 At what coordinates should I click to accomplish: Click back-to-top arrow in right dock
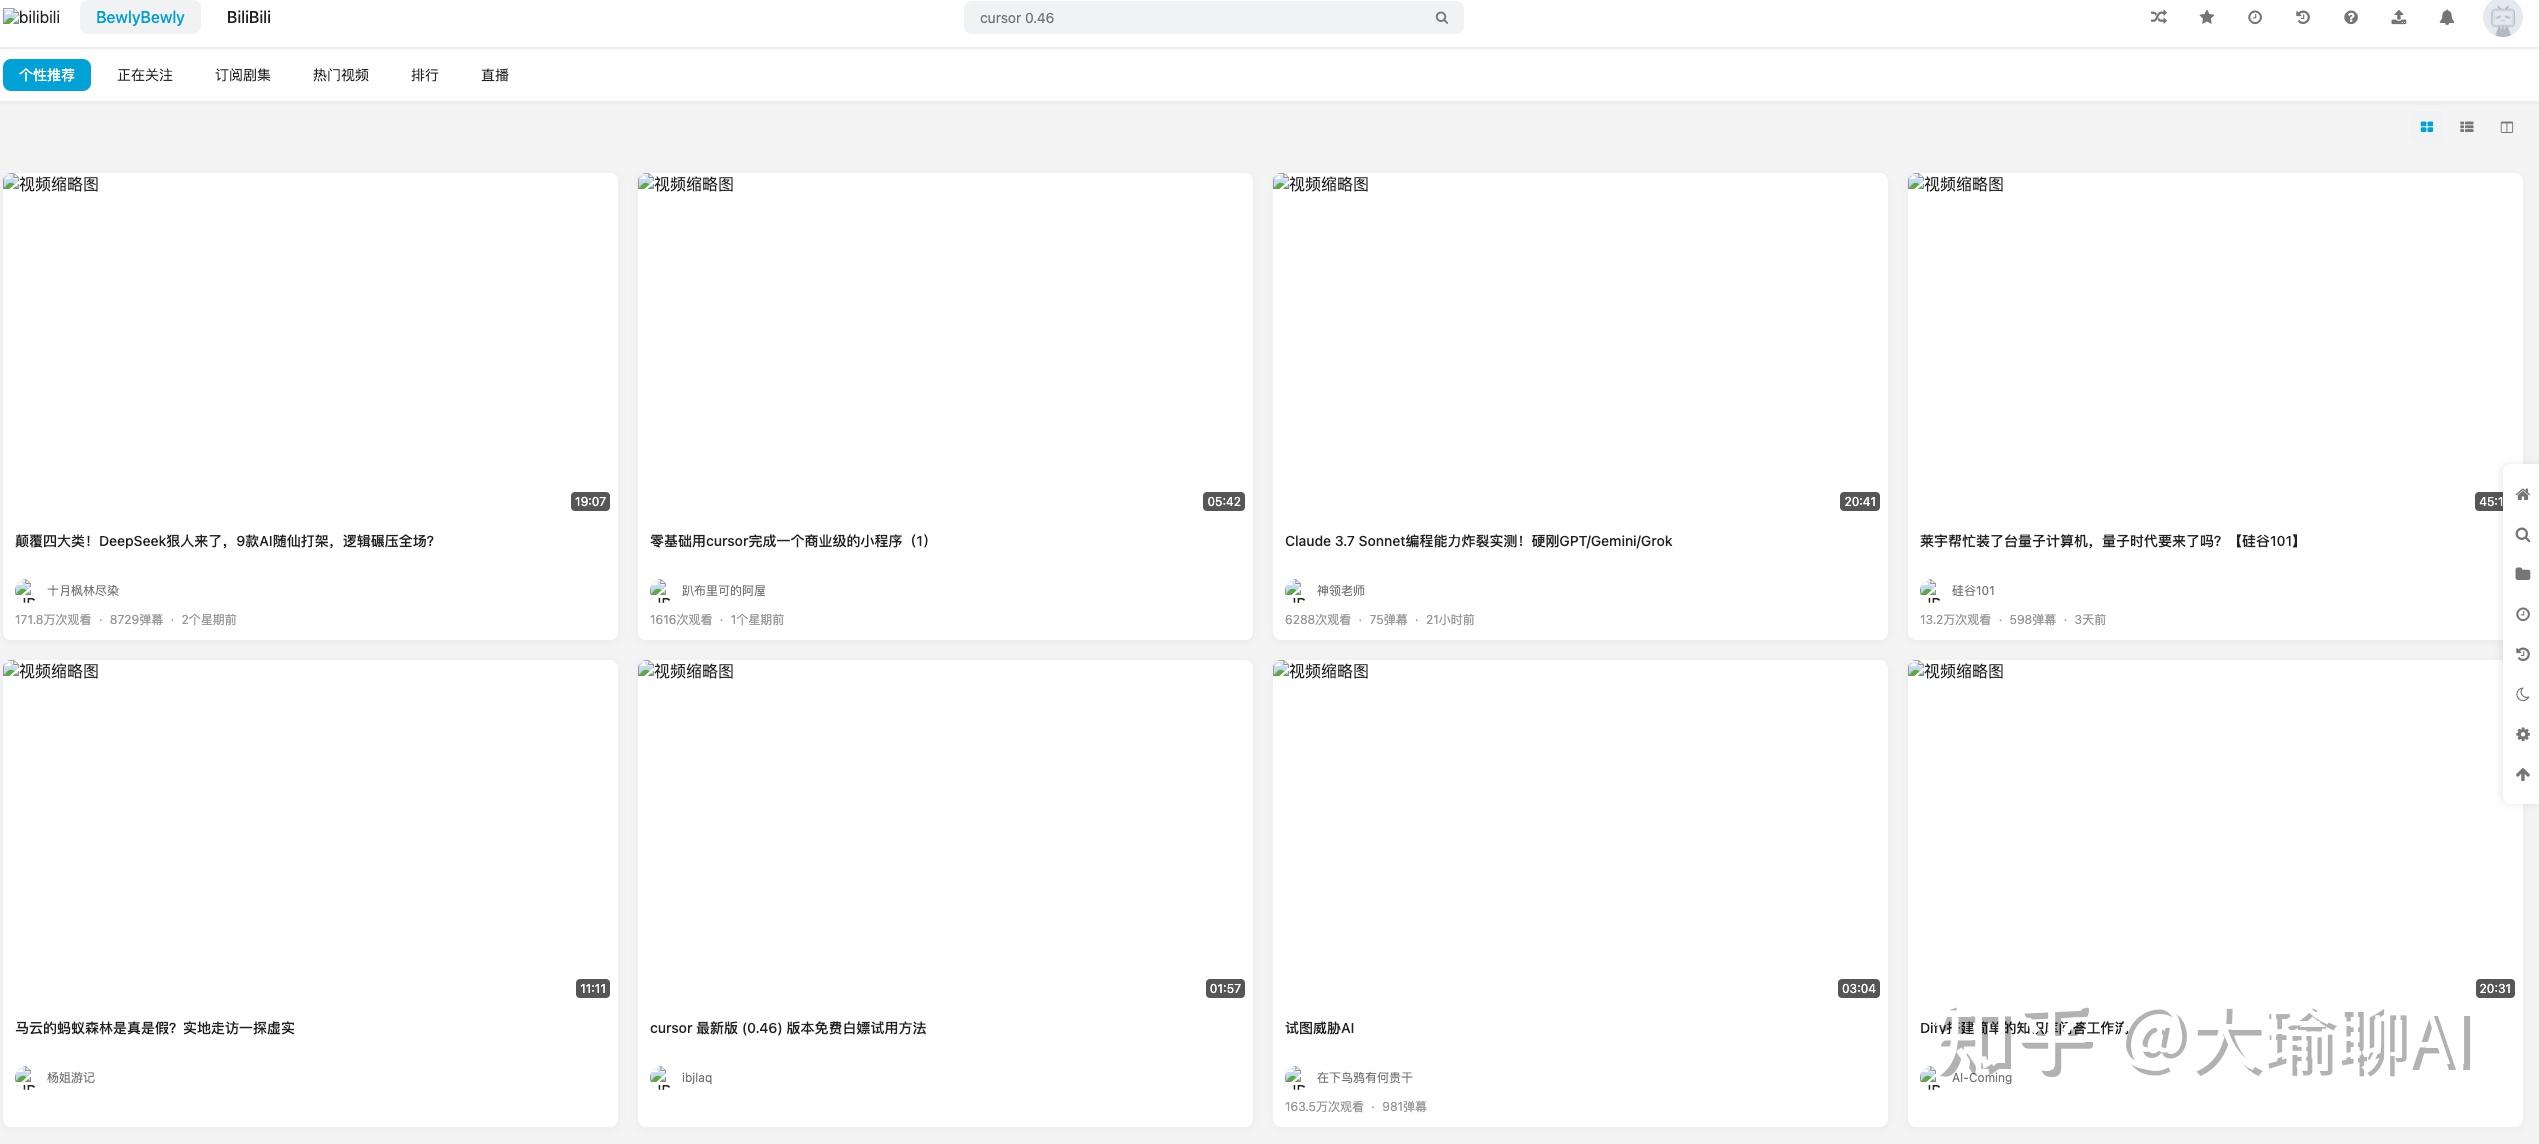tap(2522, 774)
